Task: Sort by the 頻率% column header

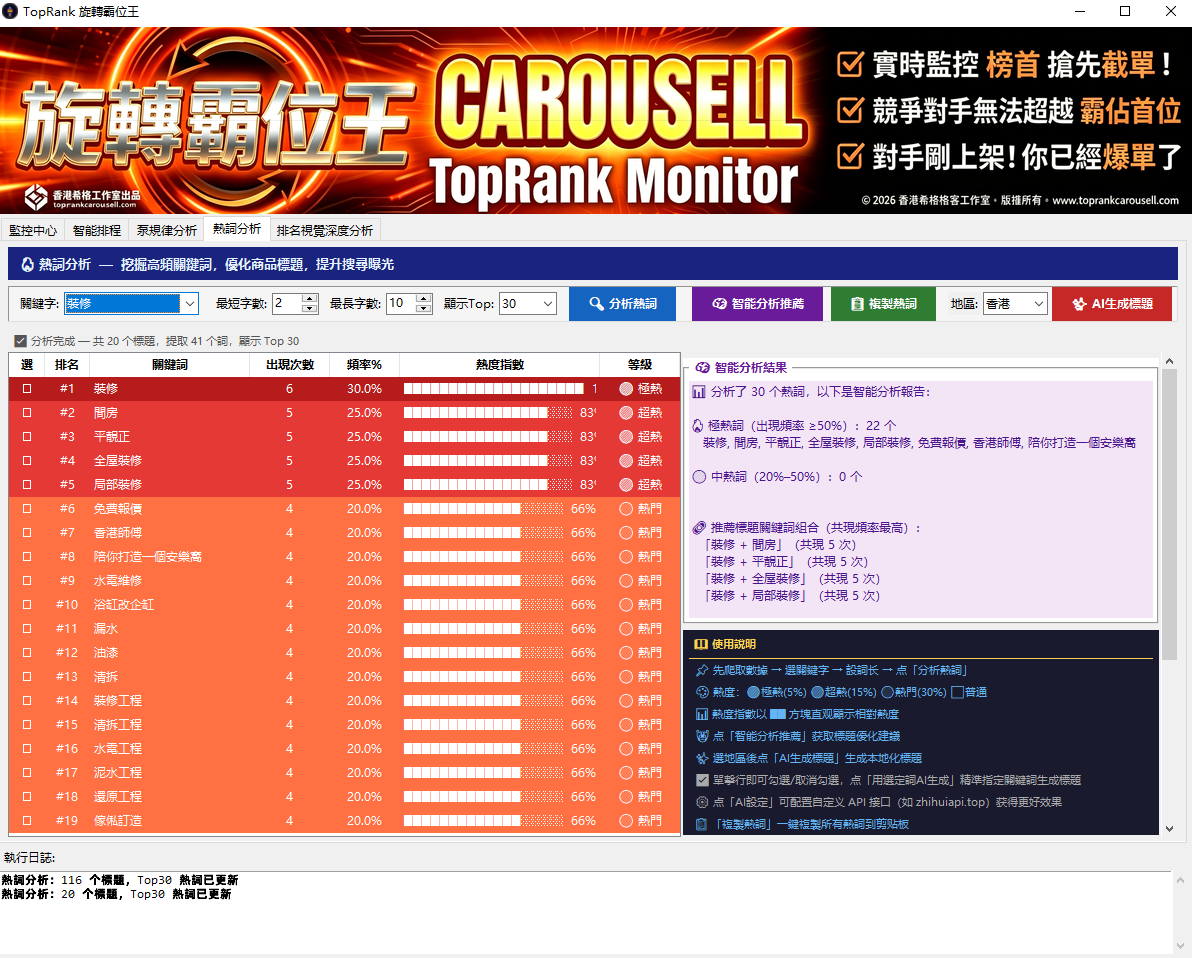Action: tap(364, 365)
